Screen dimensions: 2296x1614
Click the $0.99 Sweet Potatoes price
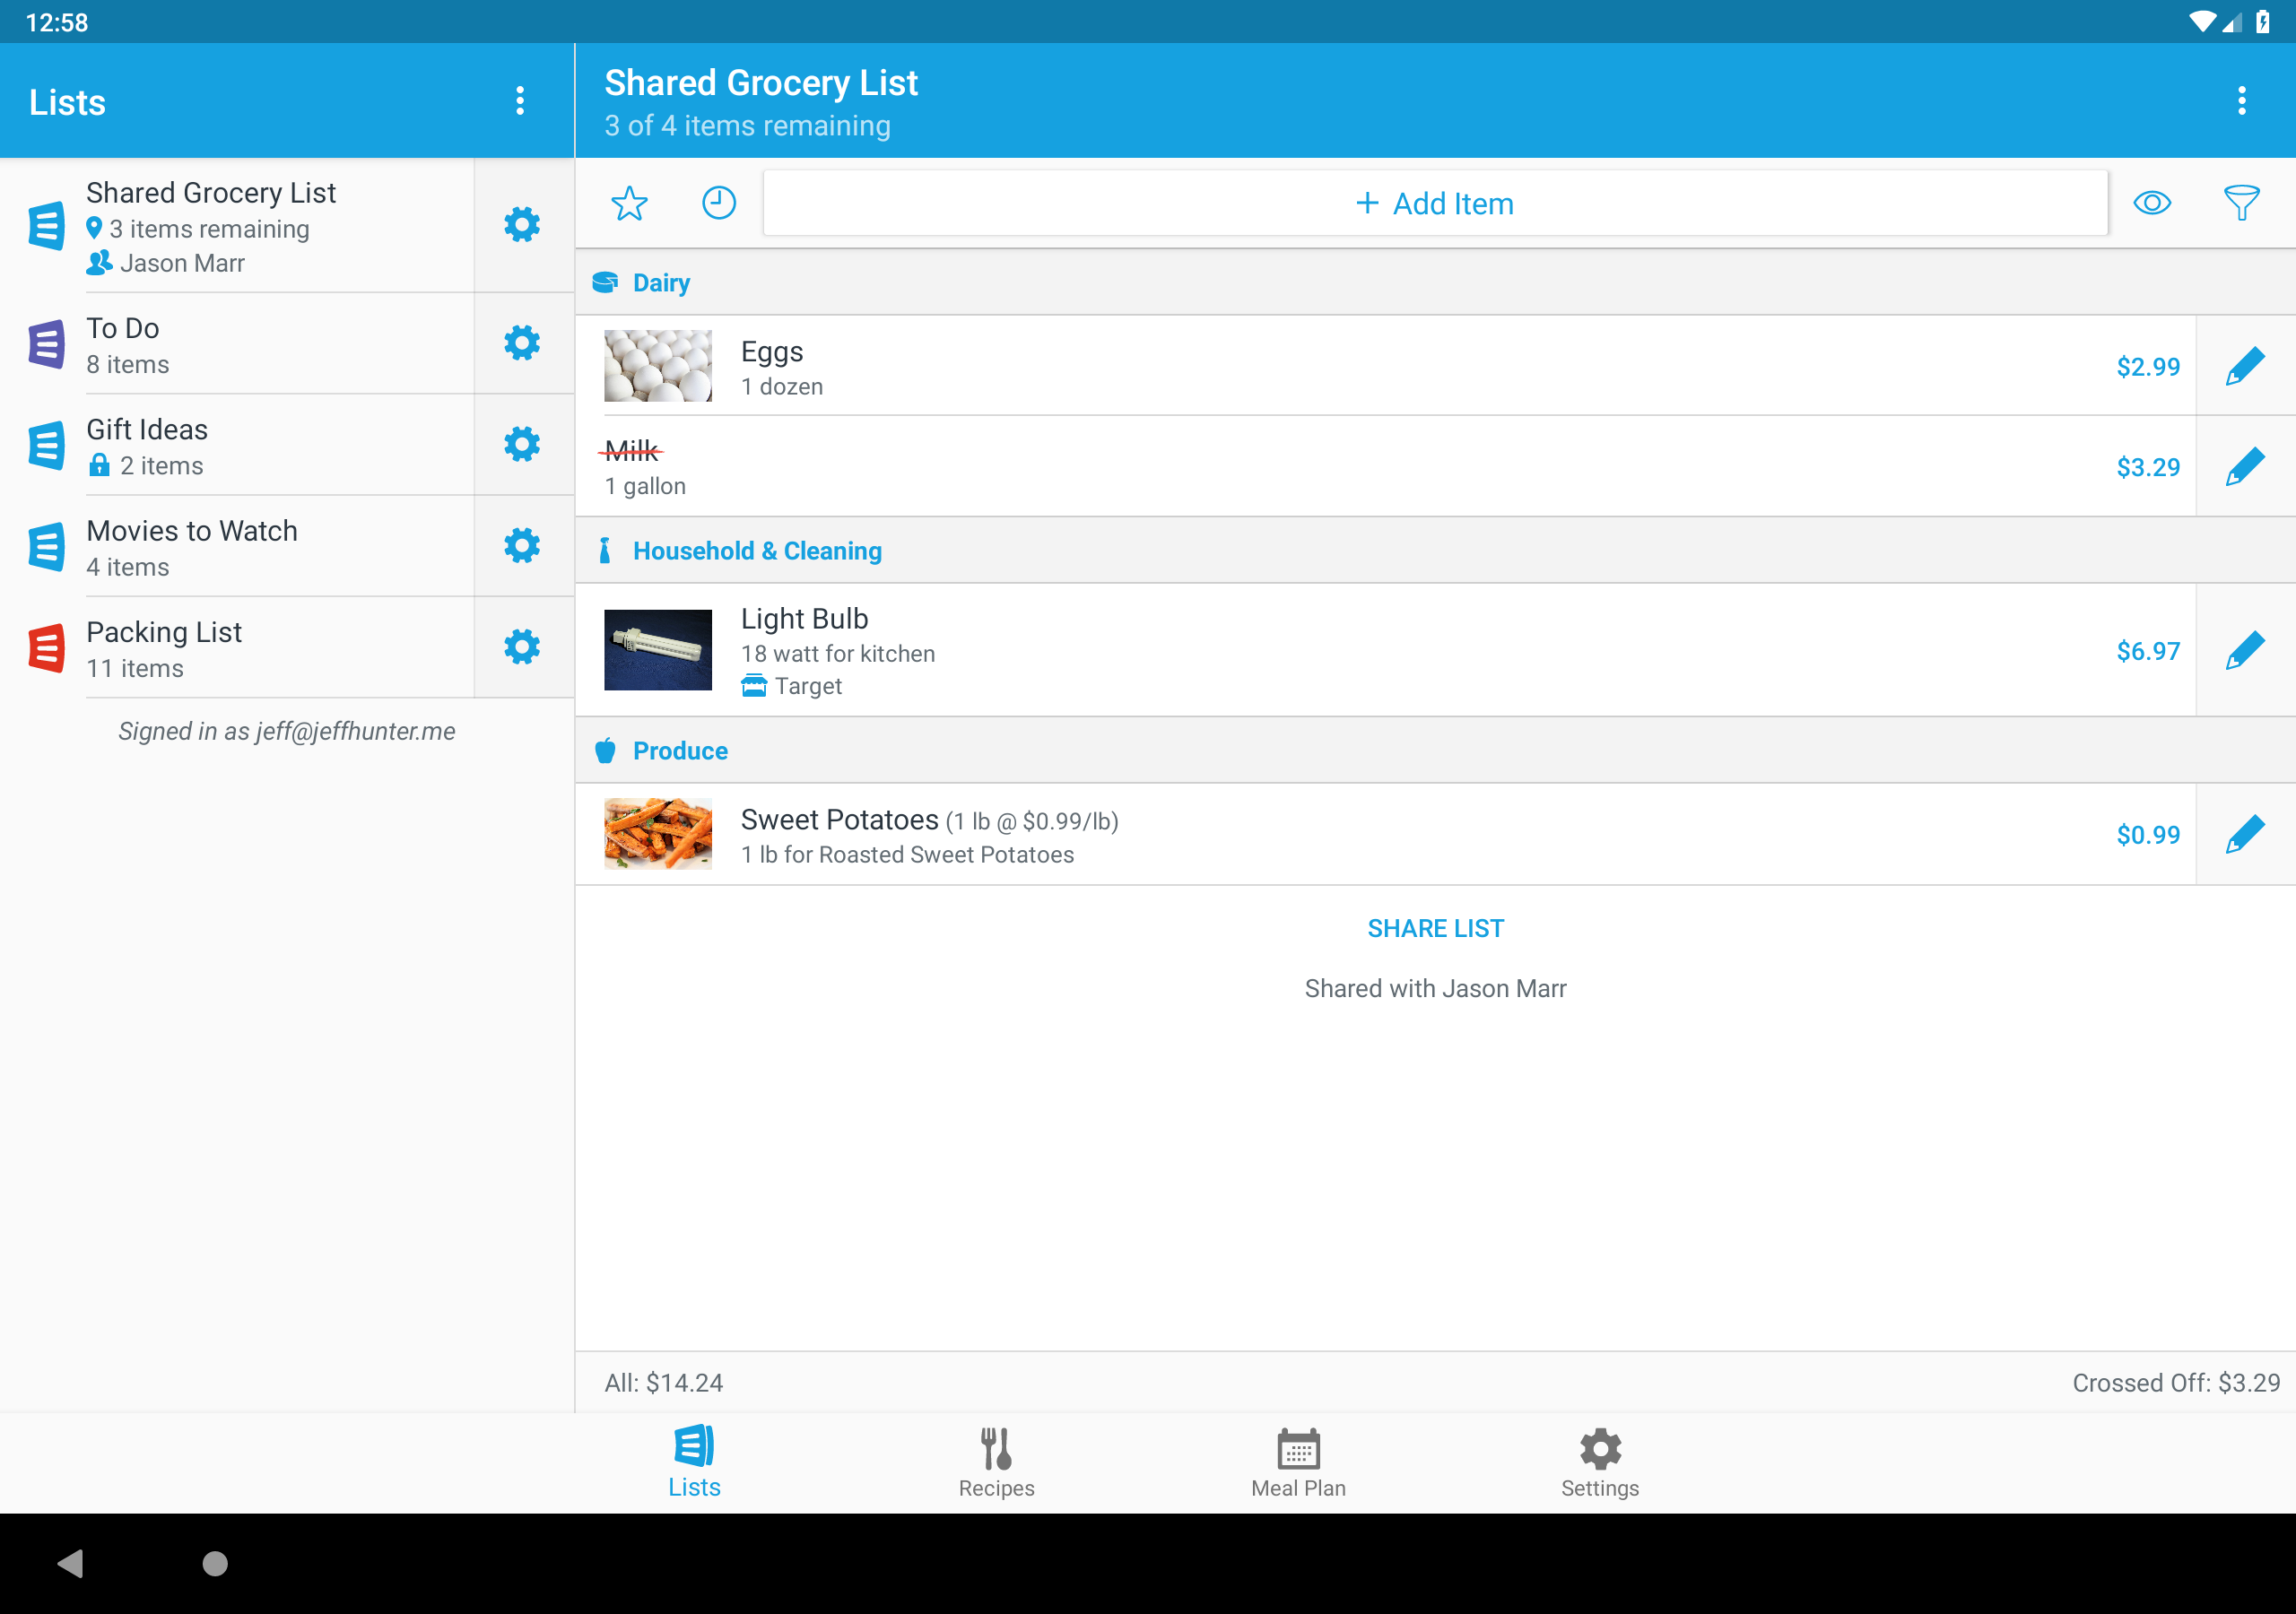2147,835
